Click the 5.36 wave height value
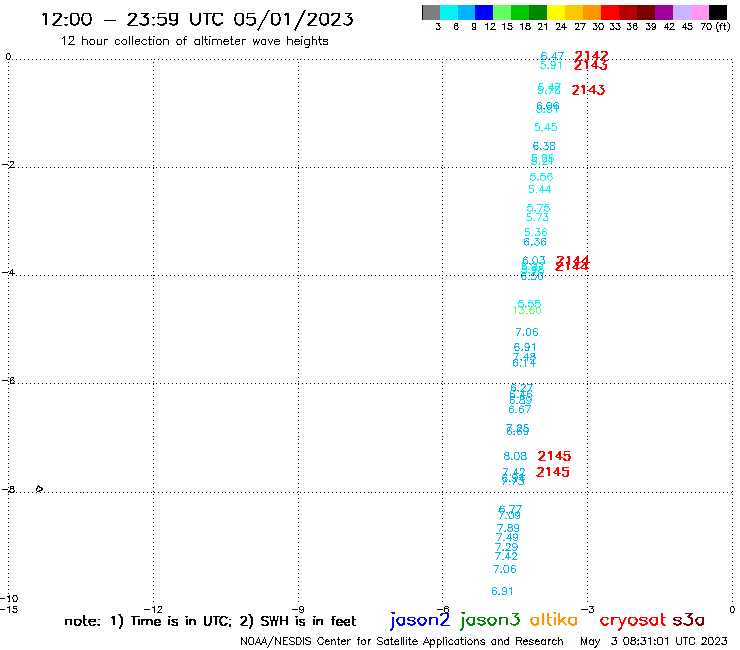This screenshot has height=650, width=740. pos(536,232)
